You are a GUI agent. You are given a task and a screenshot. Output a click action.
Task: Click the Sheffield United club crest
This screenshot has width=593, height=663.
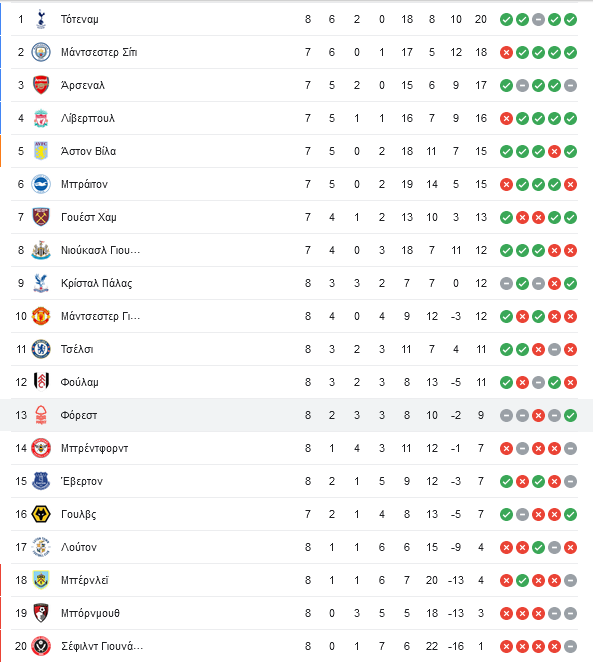tap(41, 646)
